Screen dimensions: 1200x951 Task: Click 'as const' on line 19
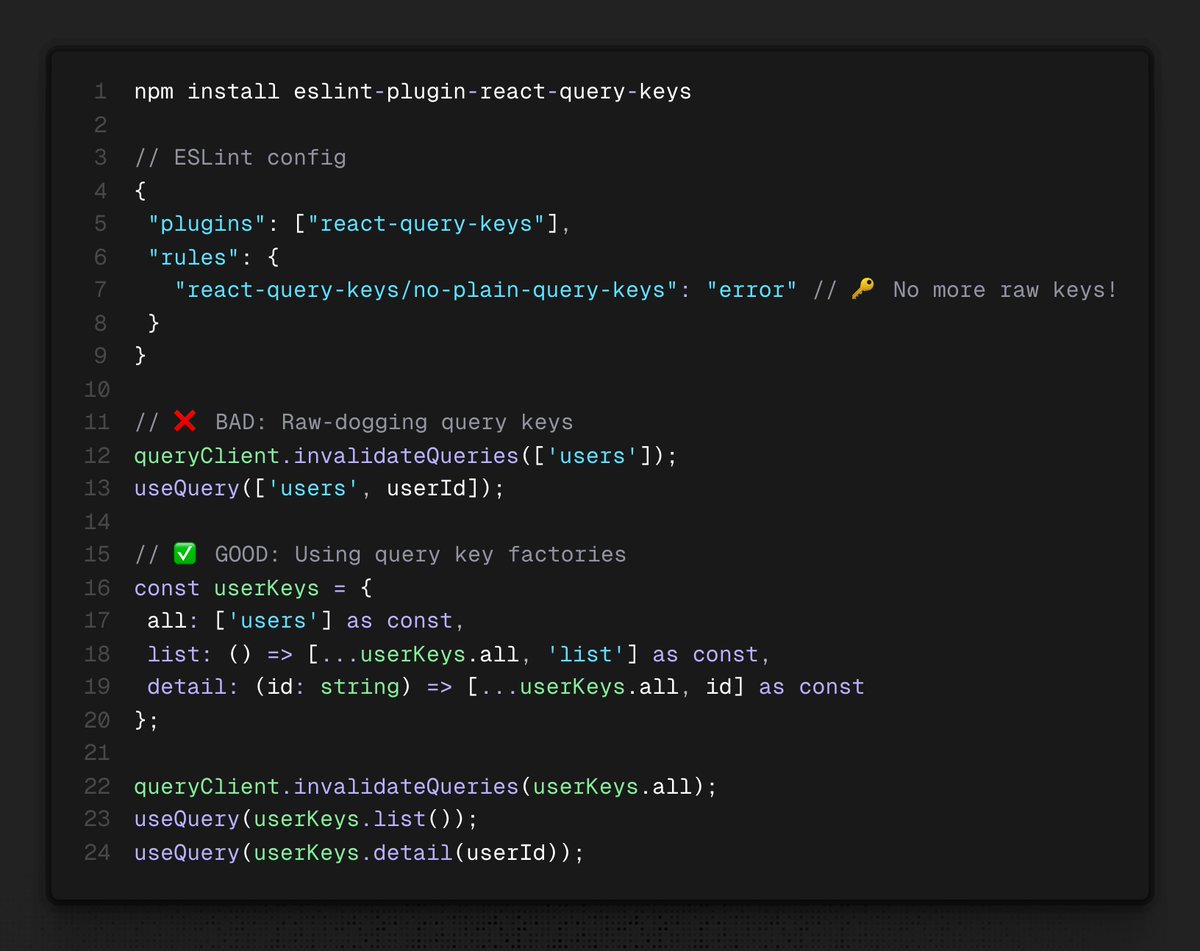(812, 686)
